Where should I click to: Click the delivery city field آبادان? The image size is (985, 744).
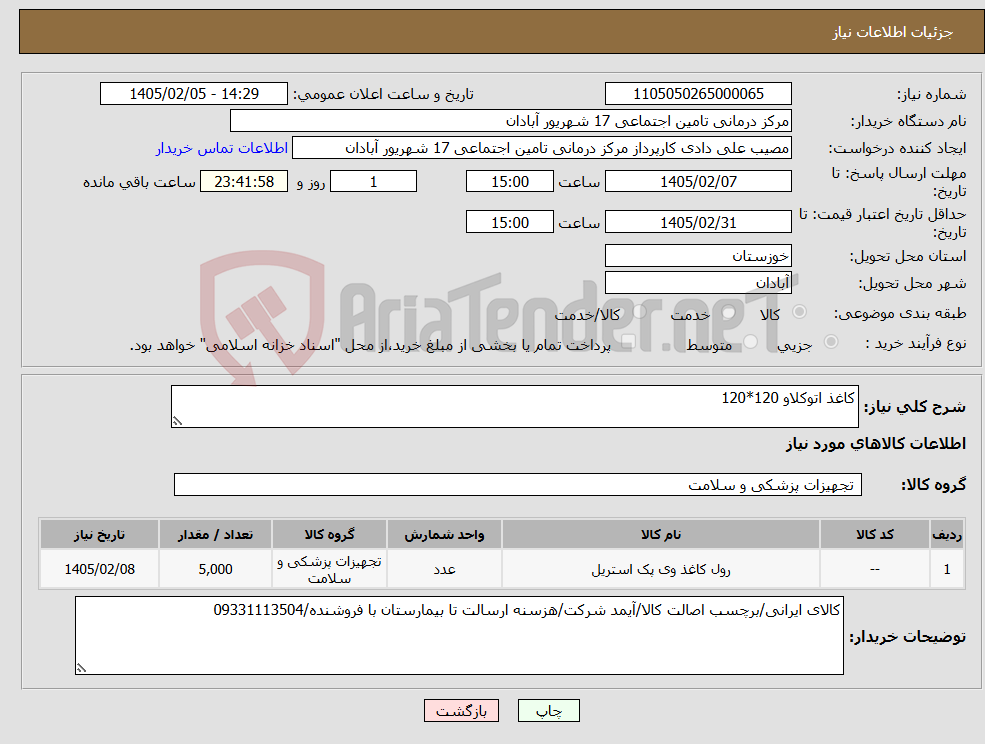[698, 283]
